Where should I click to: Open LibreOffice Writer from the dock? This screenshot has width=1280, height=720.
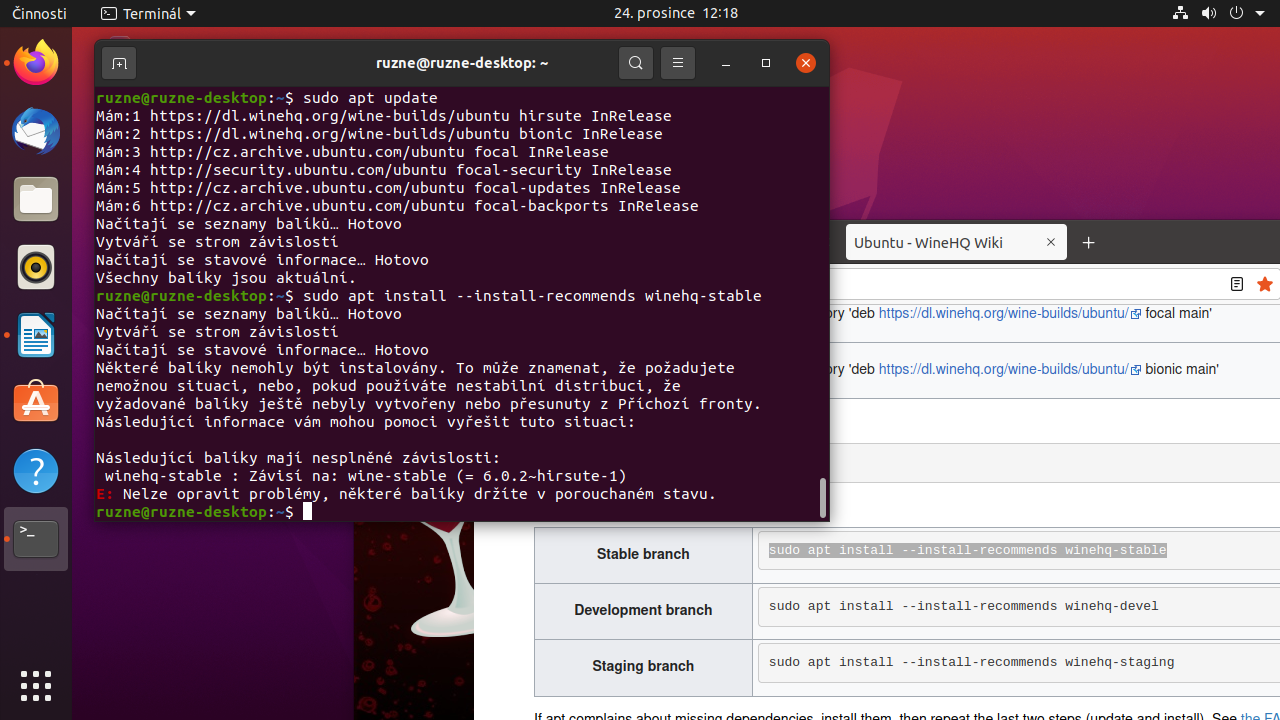coord(36,335)
